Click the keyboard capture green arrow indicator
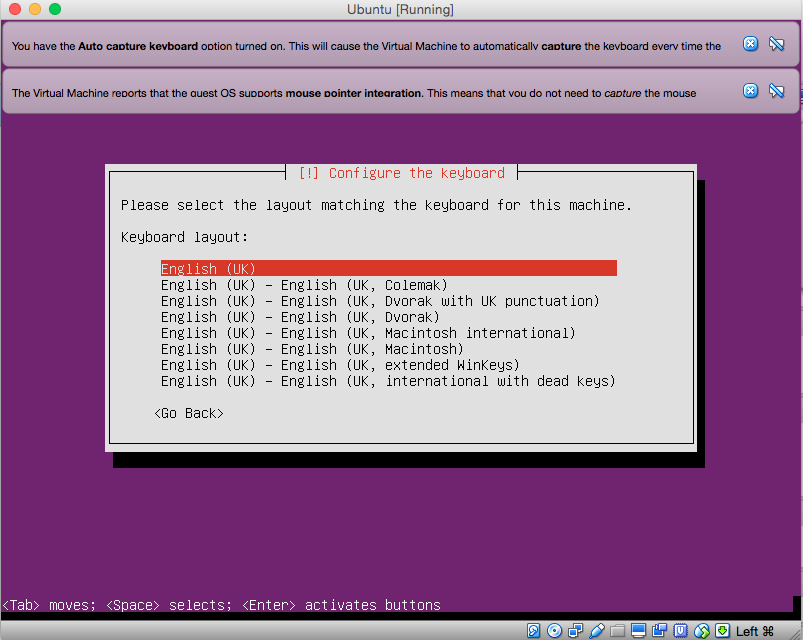The height and width of the screenshot is (640, 803). [x=722, y=631]
